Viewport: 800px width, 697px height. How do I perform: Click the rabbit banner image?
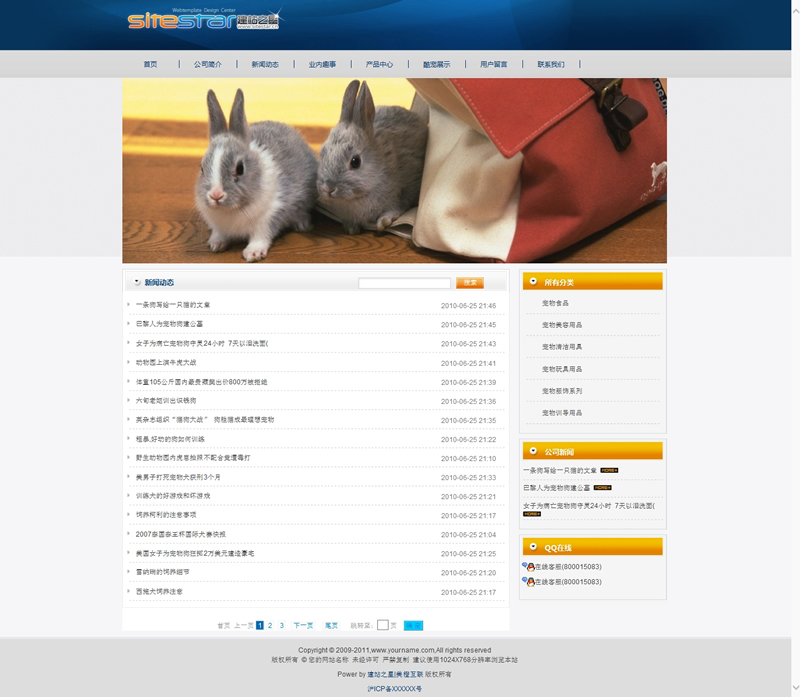(x=394, y=170)
